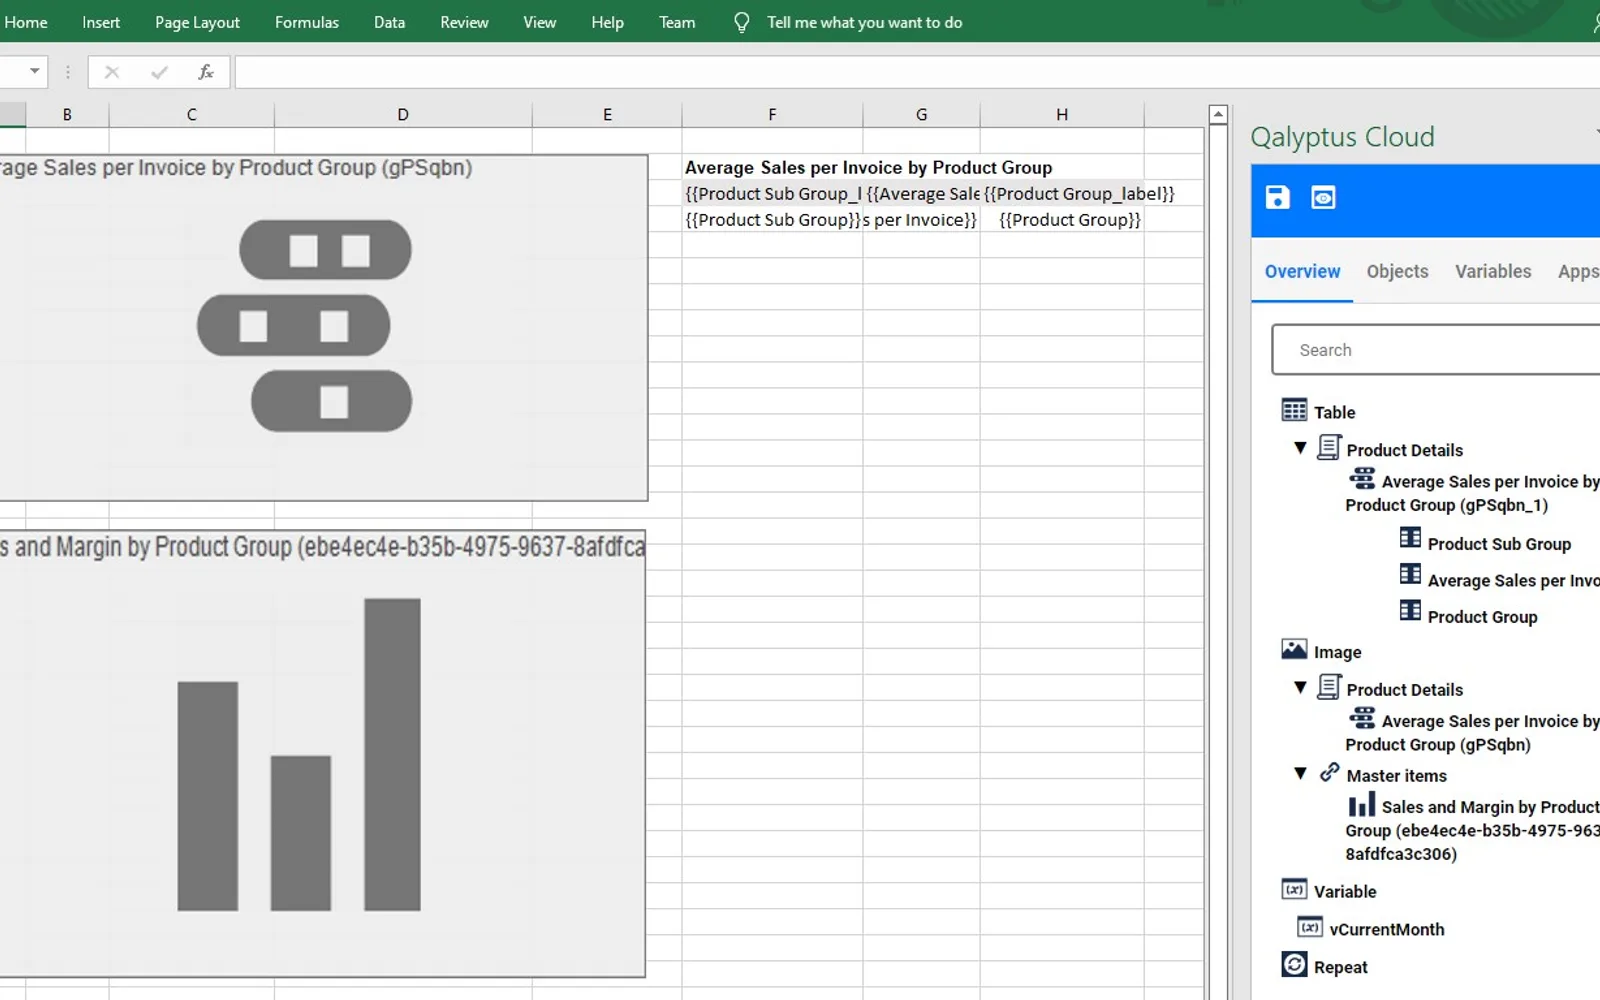Image resolution: width=1600 pixels, height=1000 pixels.
Task: Open the Insert ribbon tab
Action: [101, 22]
